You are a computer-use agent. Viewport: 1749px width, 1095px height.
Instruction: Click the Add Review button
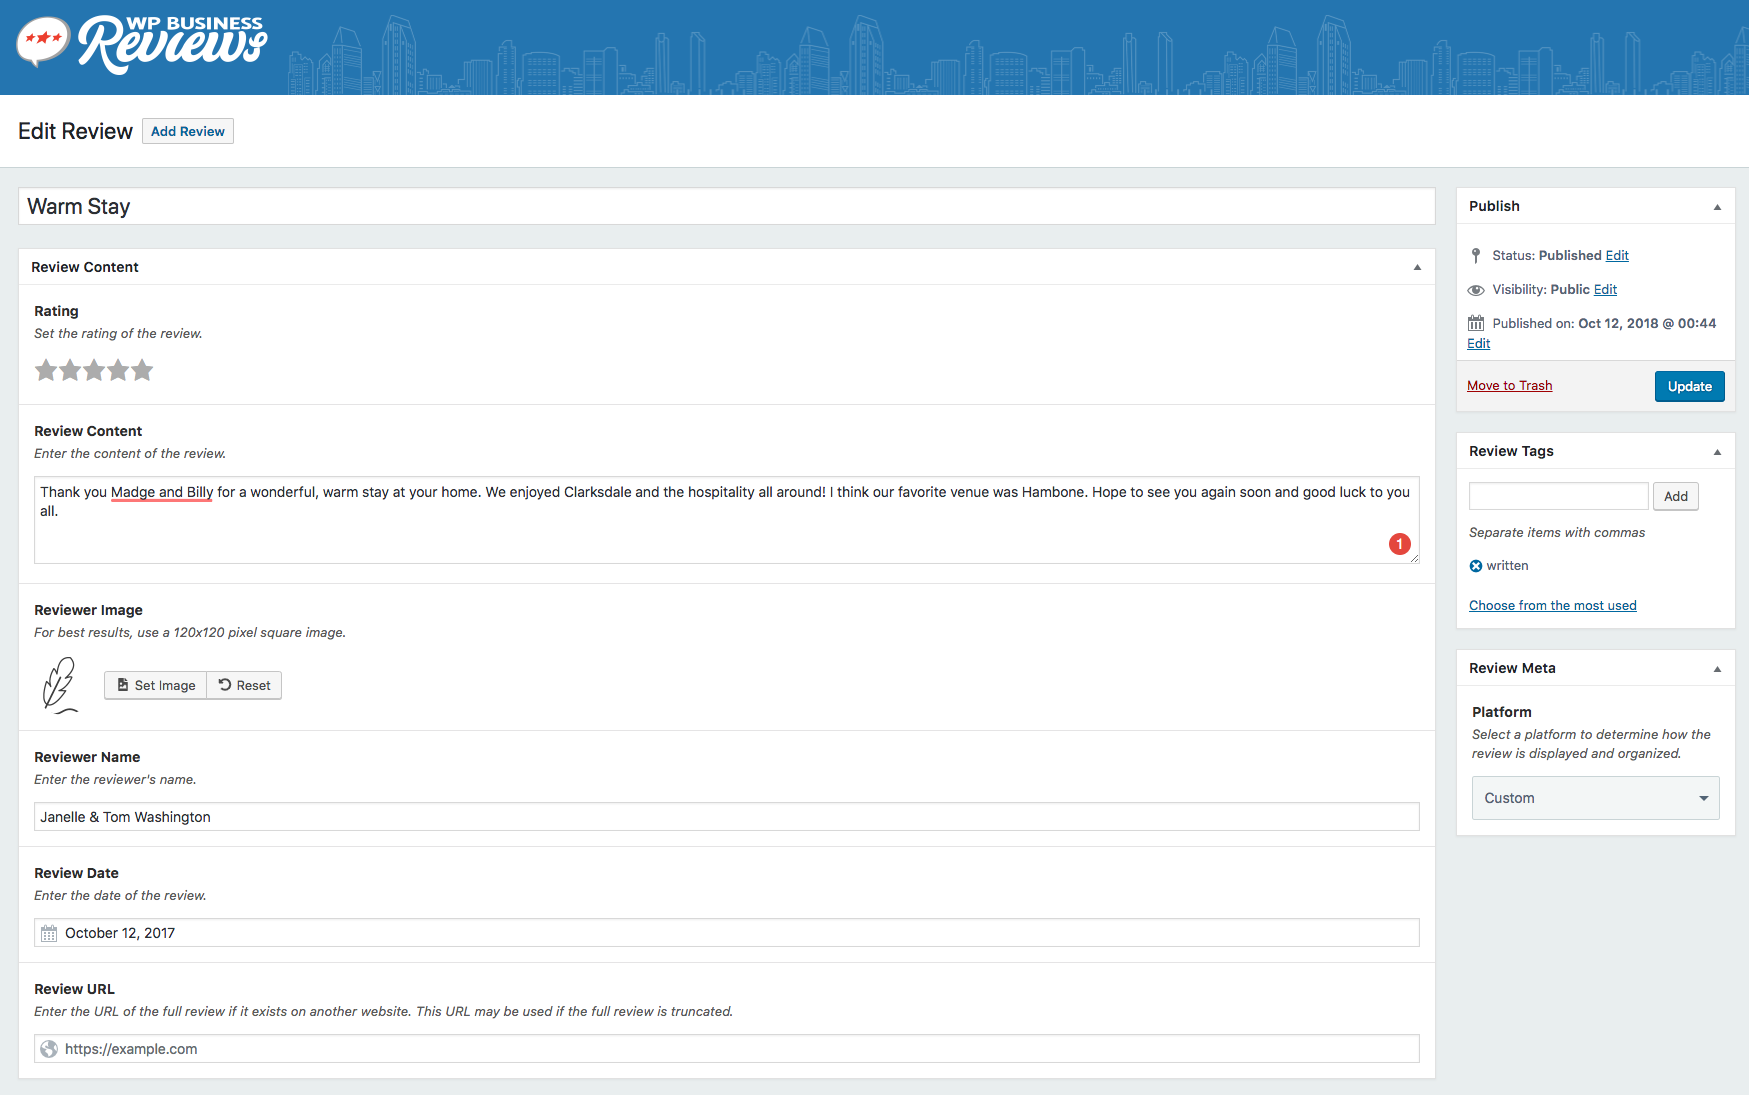tap(188, 131)
